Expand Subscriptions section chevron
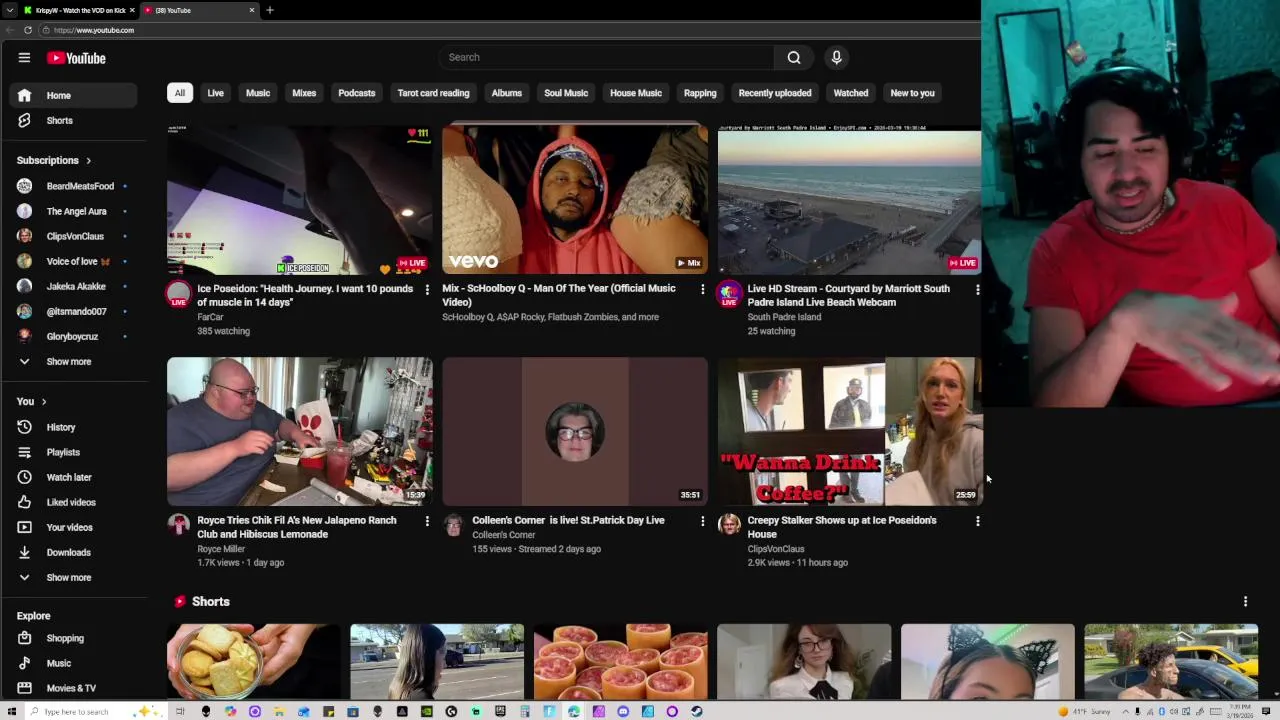Screen dimensions: 1280x720 click(x=88, y=160)
